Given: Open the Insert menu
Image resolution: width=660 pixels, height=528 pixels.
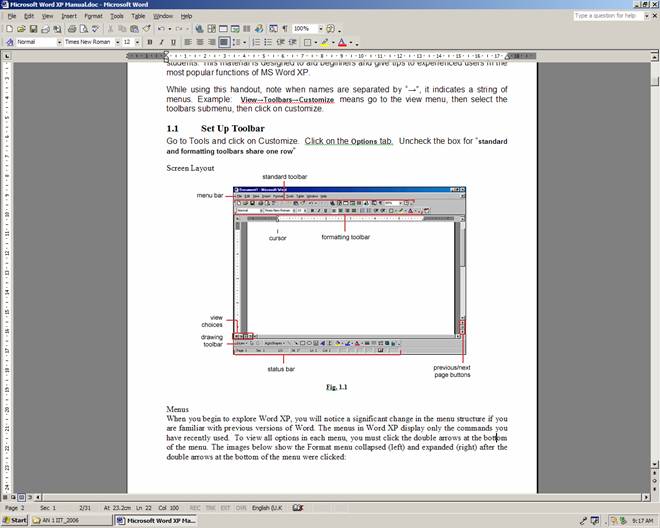Looking at the screenshot, I should 68,16.
